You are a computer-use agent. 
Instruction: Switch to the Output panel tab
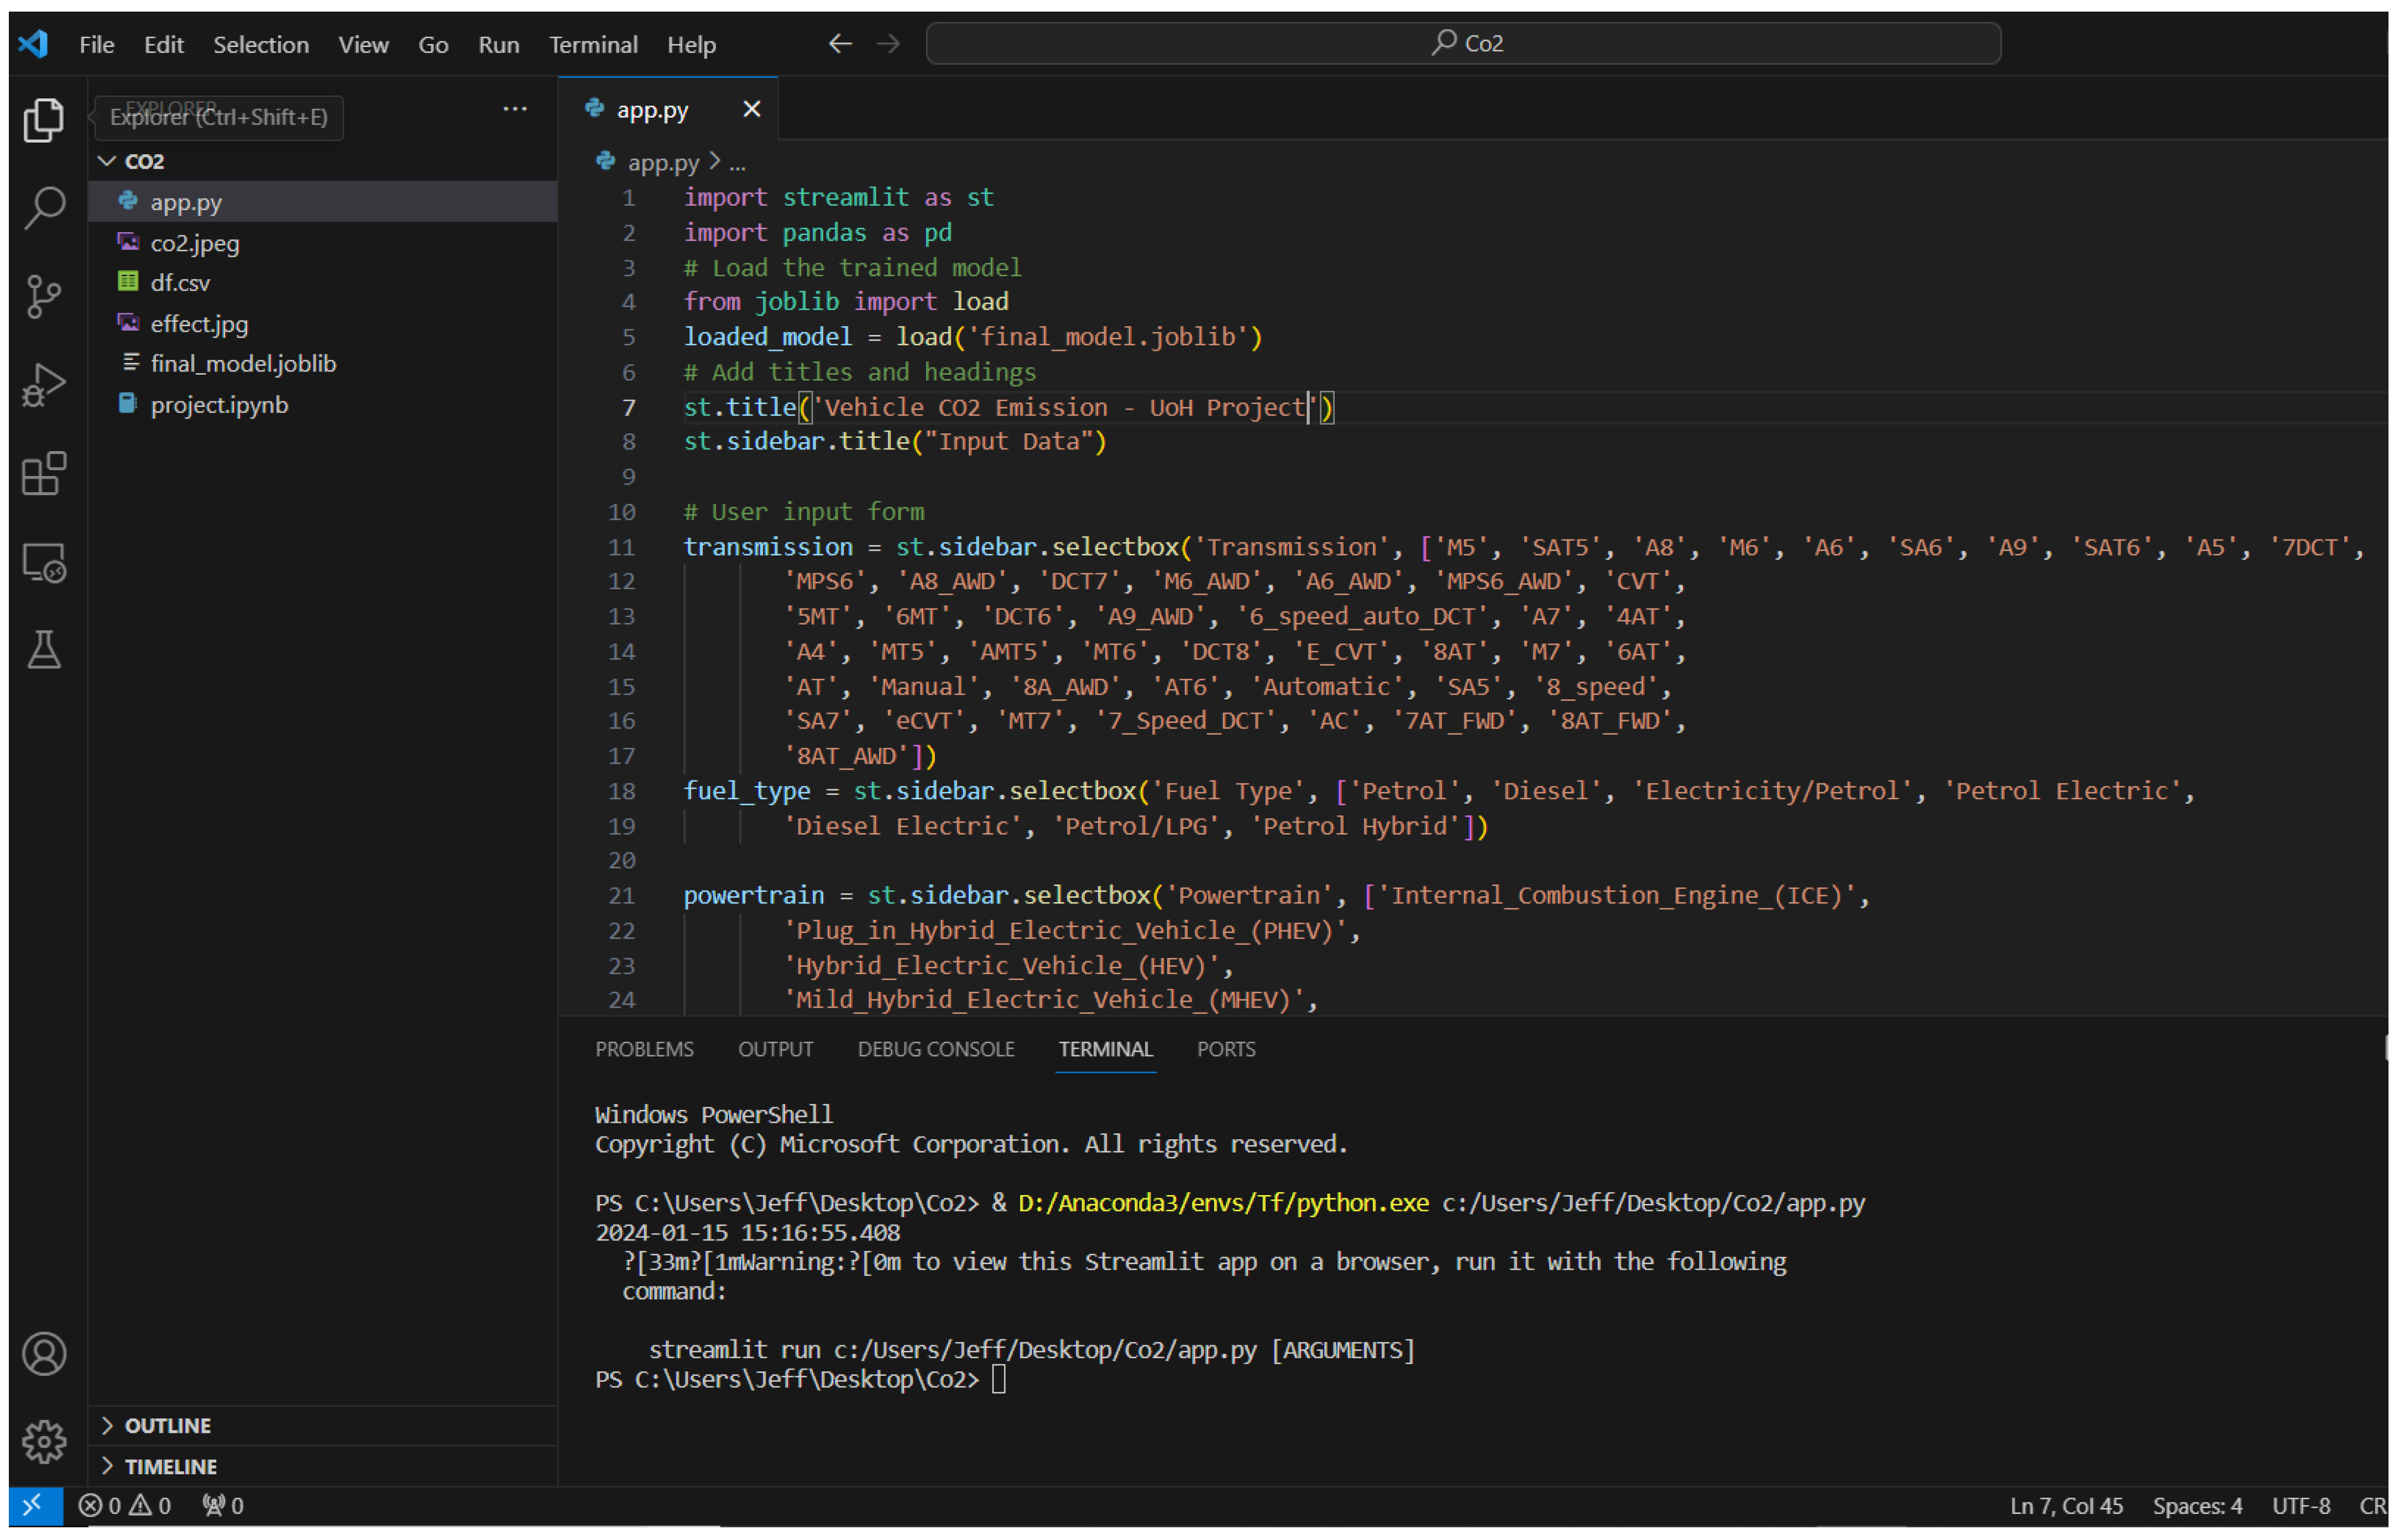point(776,1049)
